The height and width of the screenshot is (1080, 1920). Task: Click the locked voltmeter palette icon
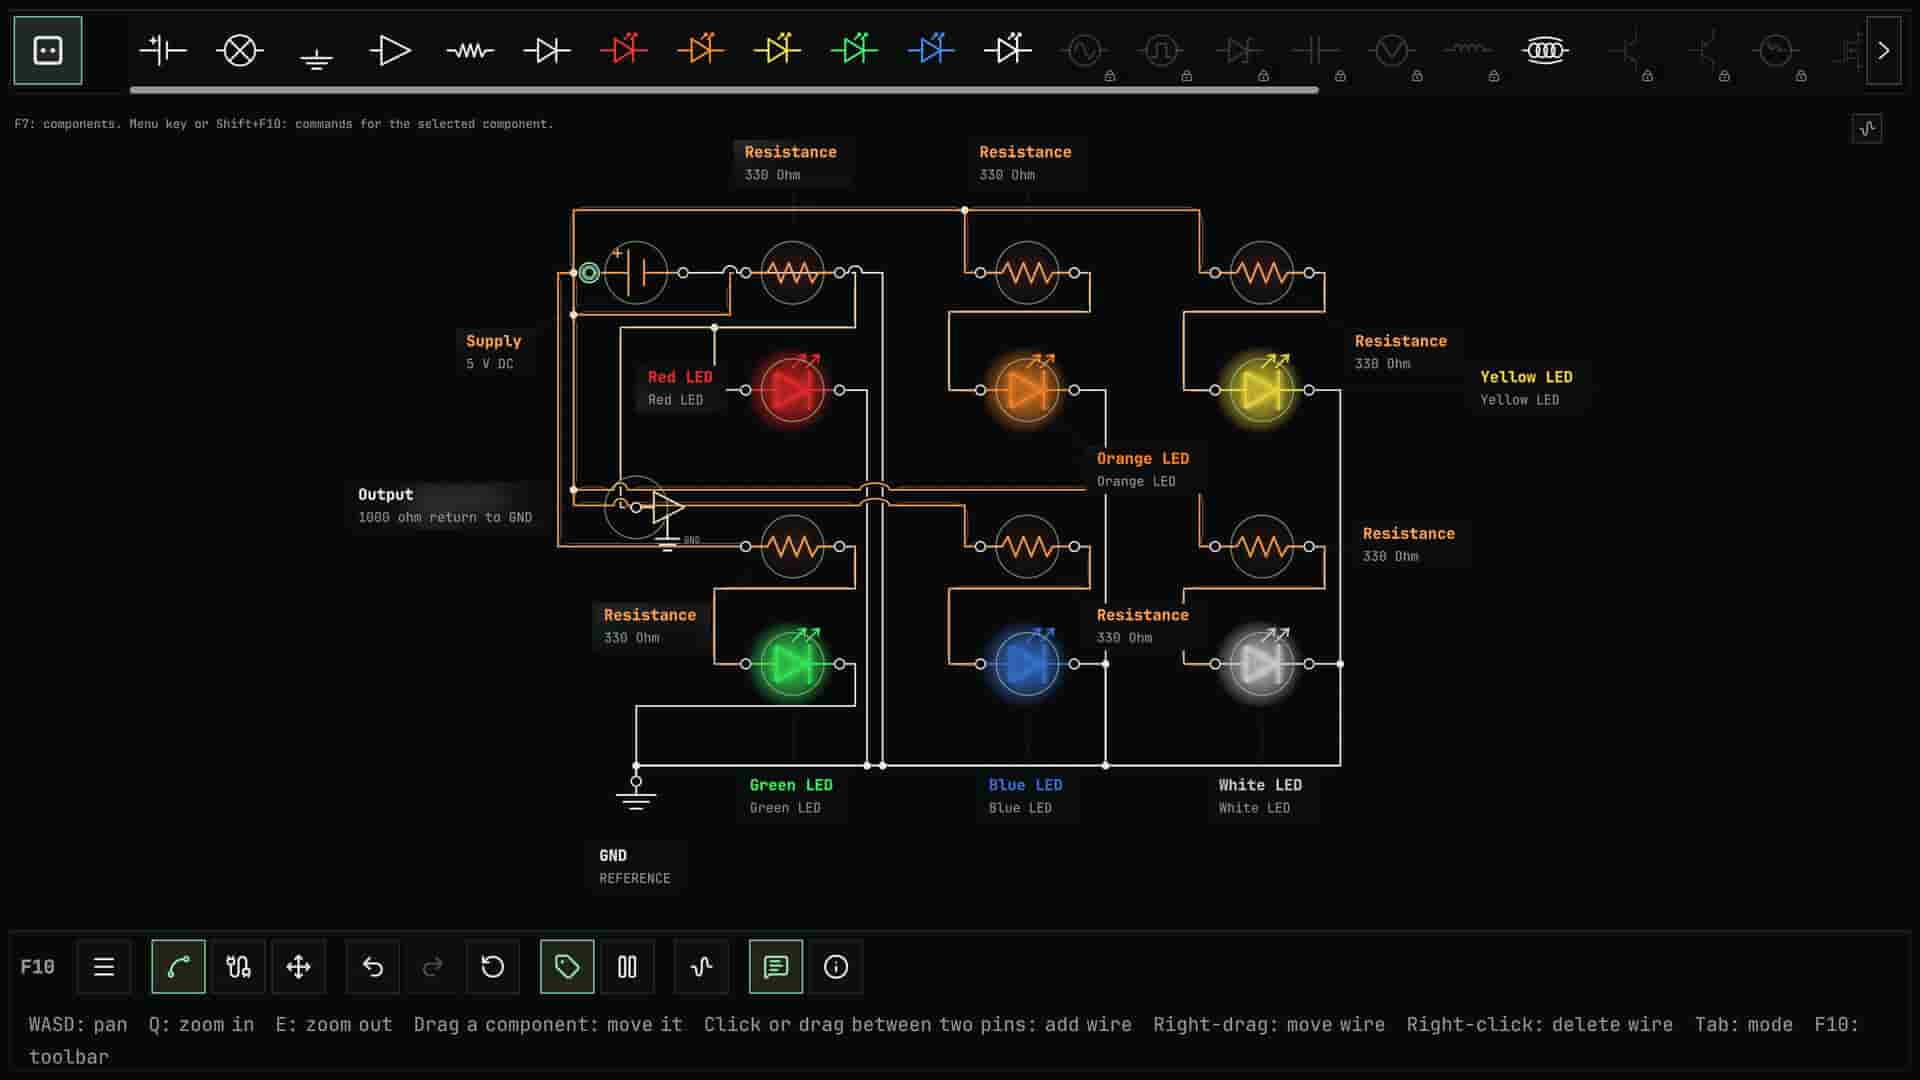(x=1392, y=50)
